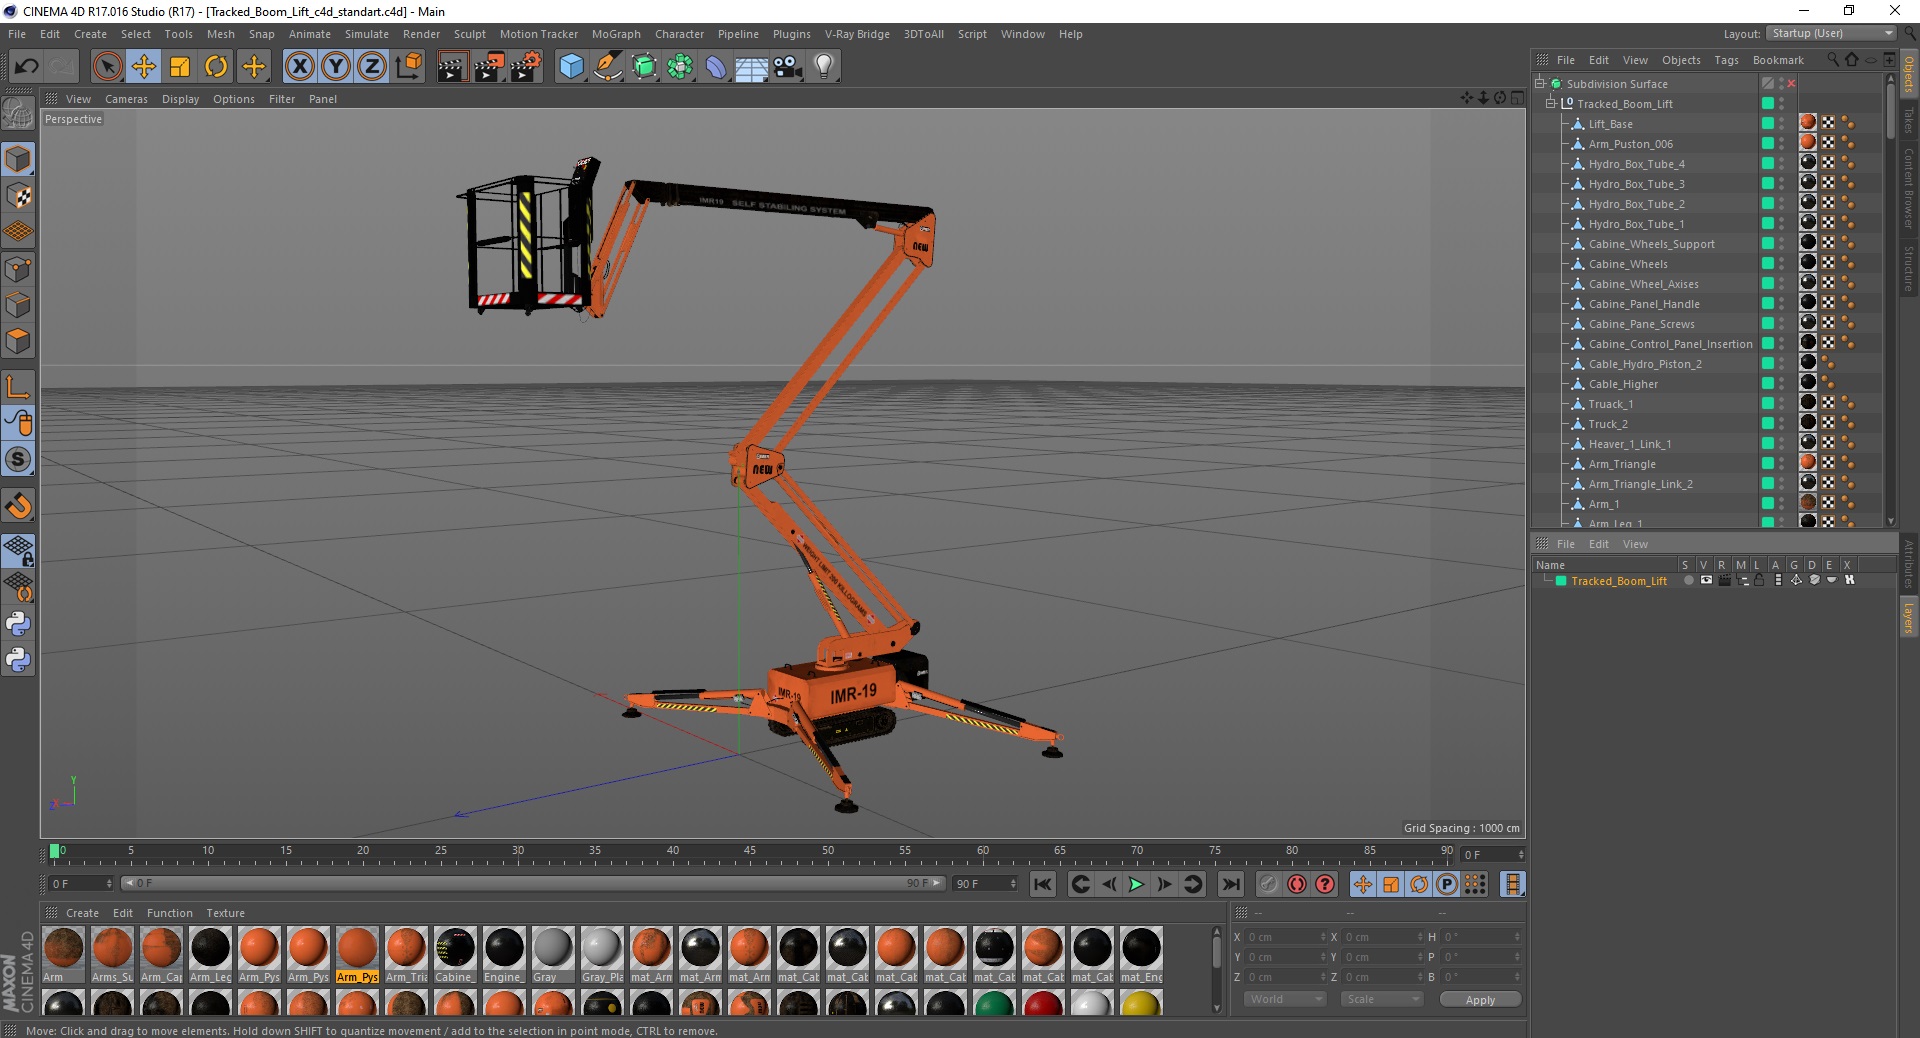Toggle X-axis lock icon

click(299, 67)
